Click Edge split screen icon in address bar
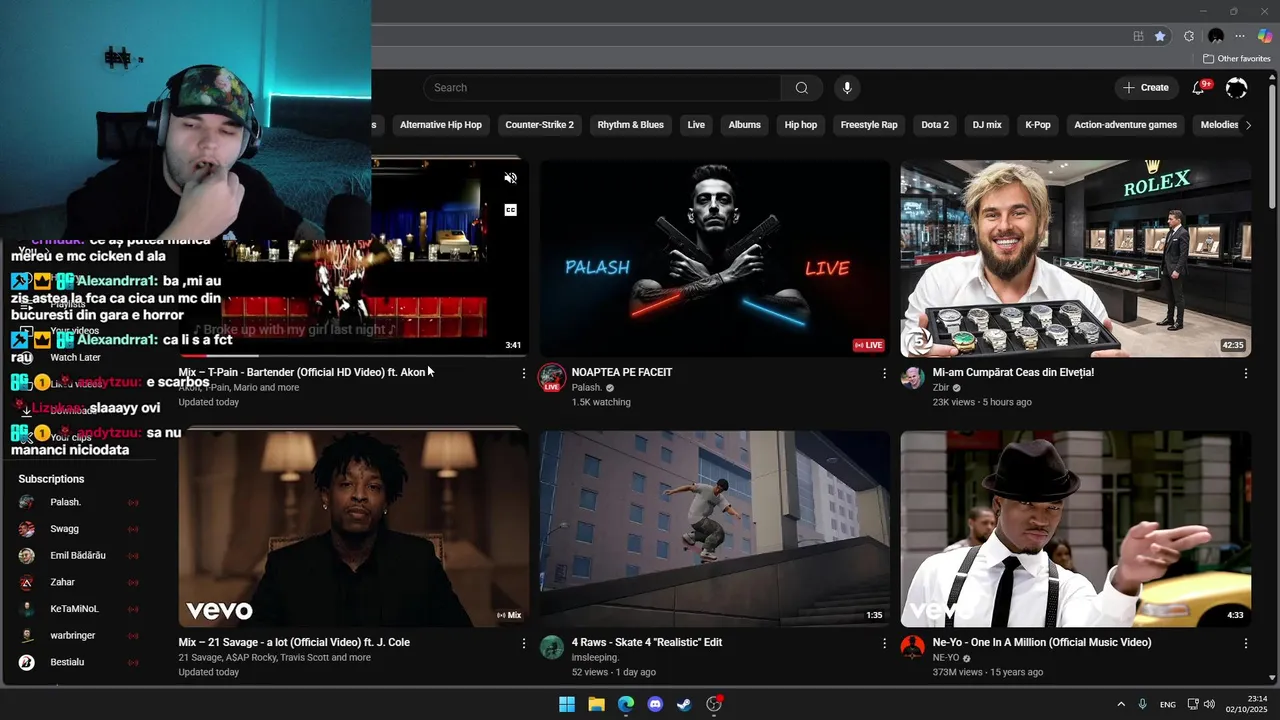The height and width of the screenshot is (720, 1280). (1138, 36)
